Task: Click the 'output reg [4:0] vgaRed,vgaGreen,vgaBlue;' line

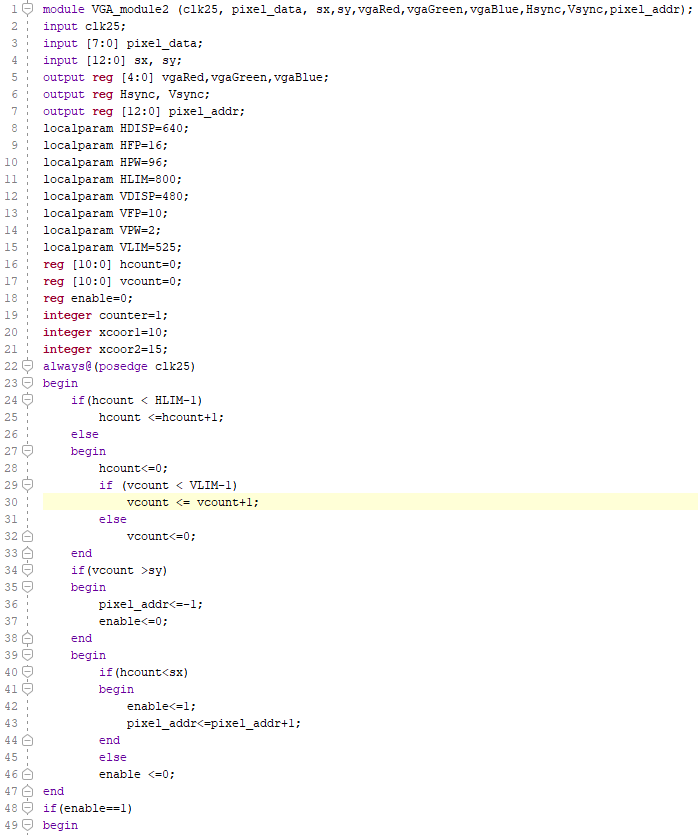Action: click(x=186, y=77)
